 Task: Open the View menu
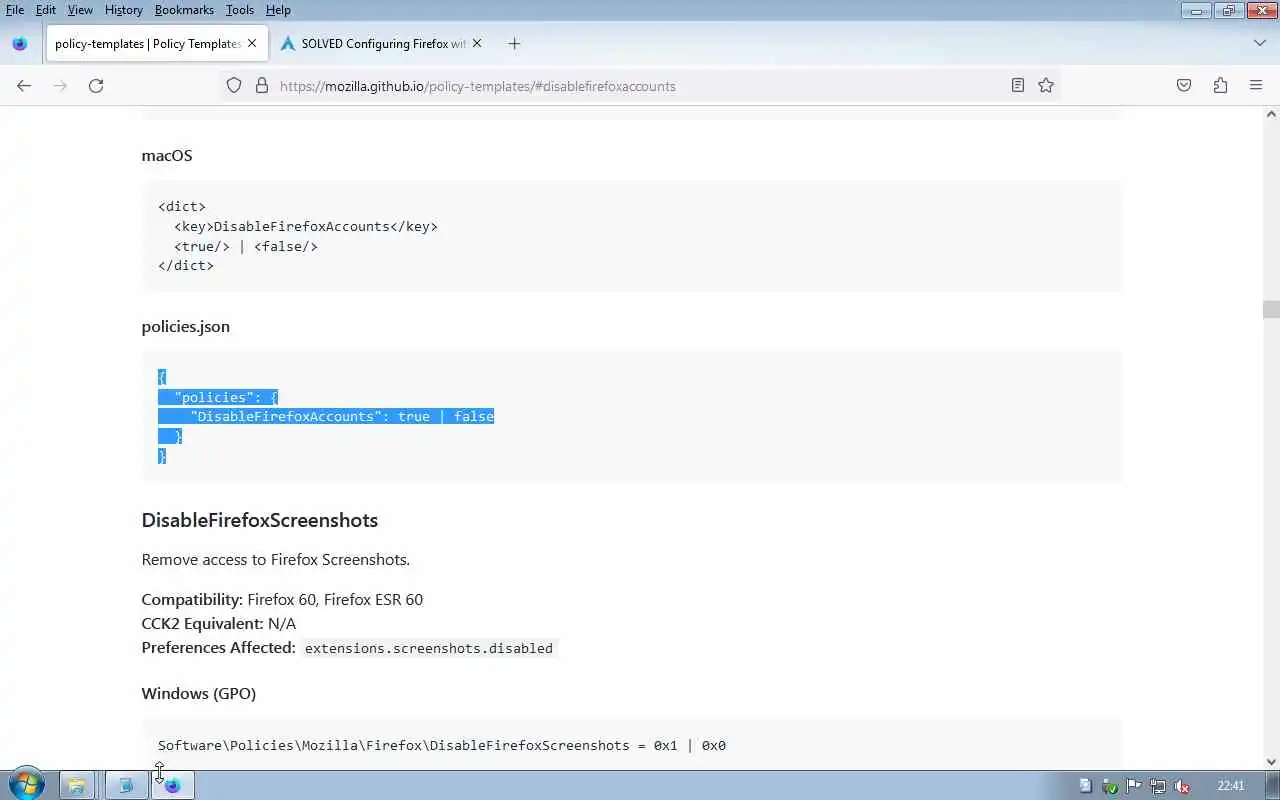click(80, 10)
